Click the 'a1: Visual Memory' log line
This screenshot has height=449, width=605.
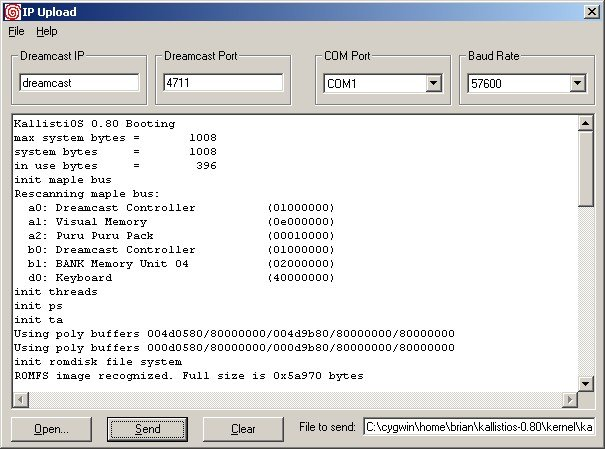[181, 221]
